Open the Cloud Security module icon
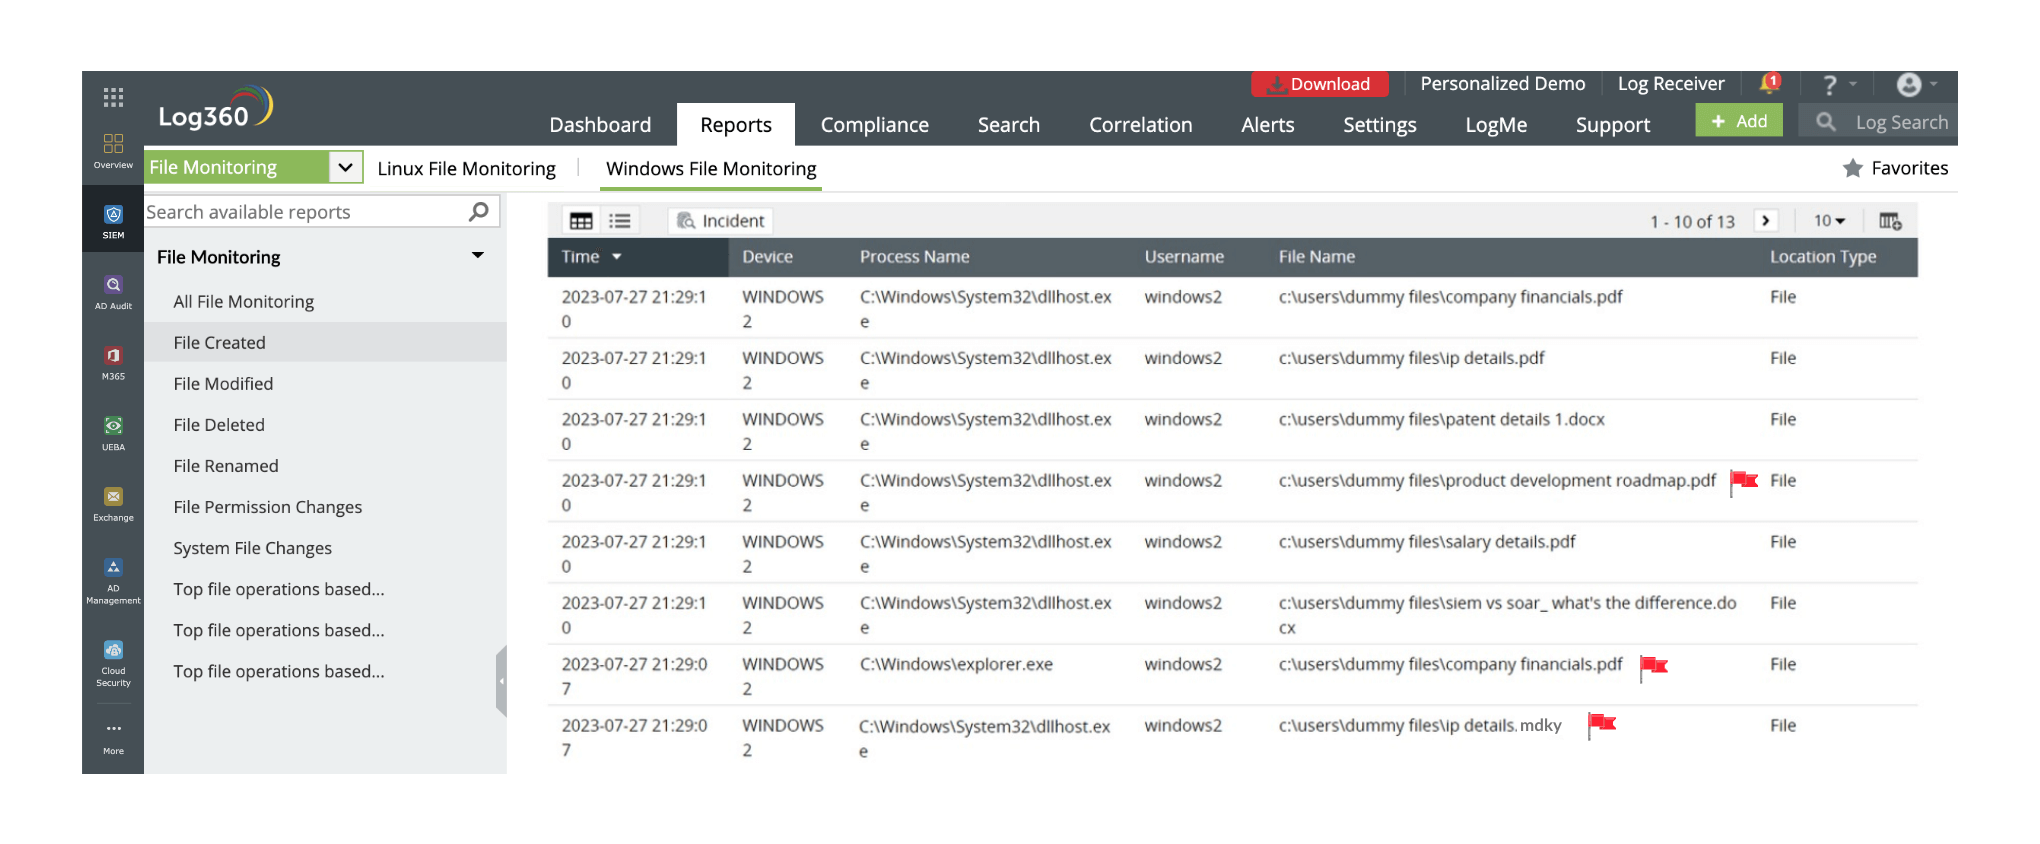 pos(113,662)
